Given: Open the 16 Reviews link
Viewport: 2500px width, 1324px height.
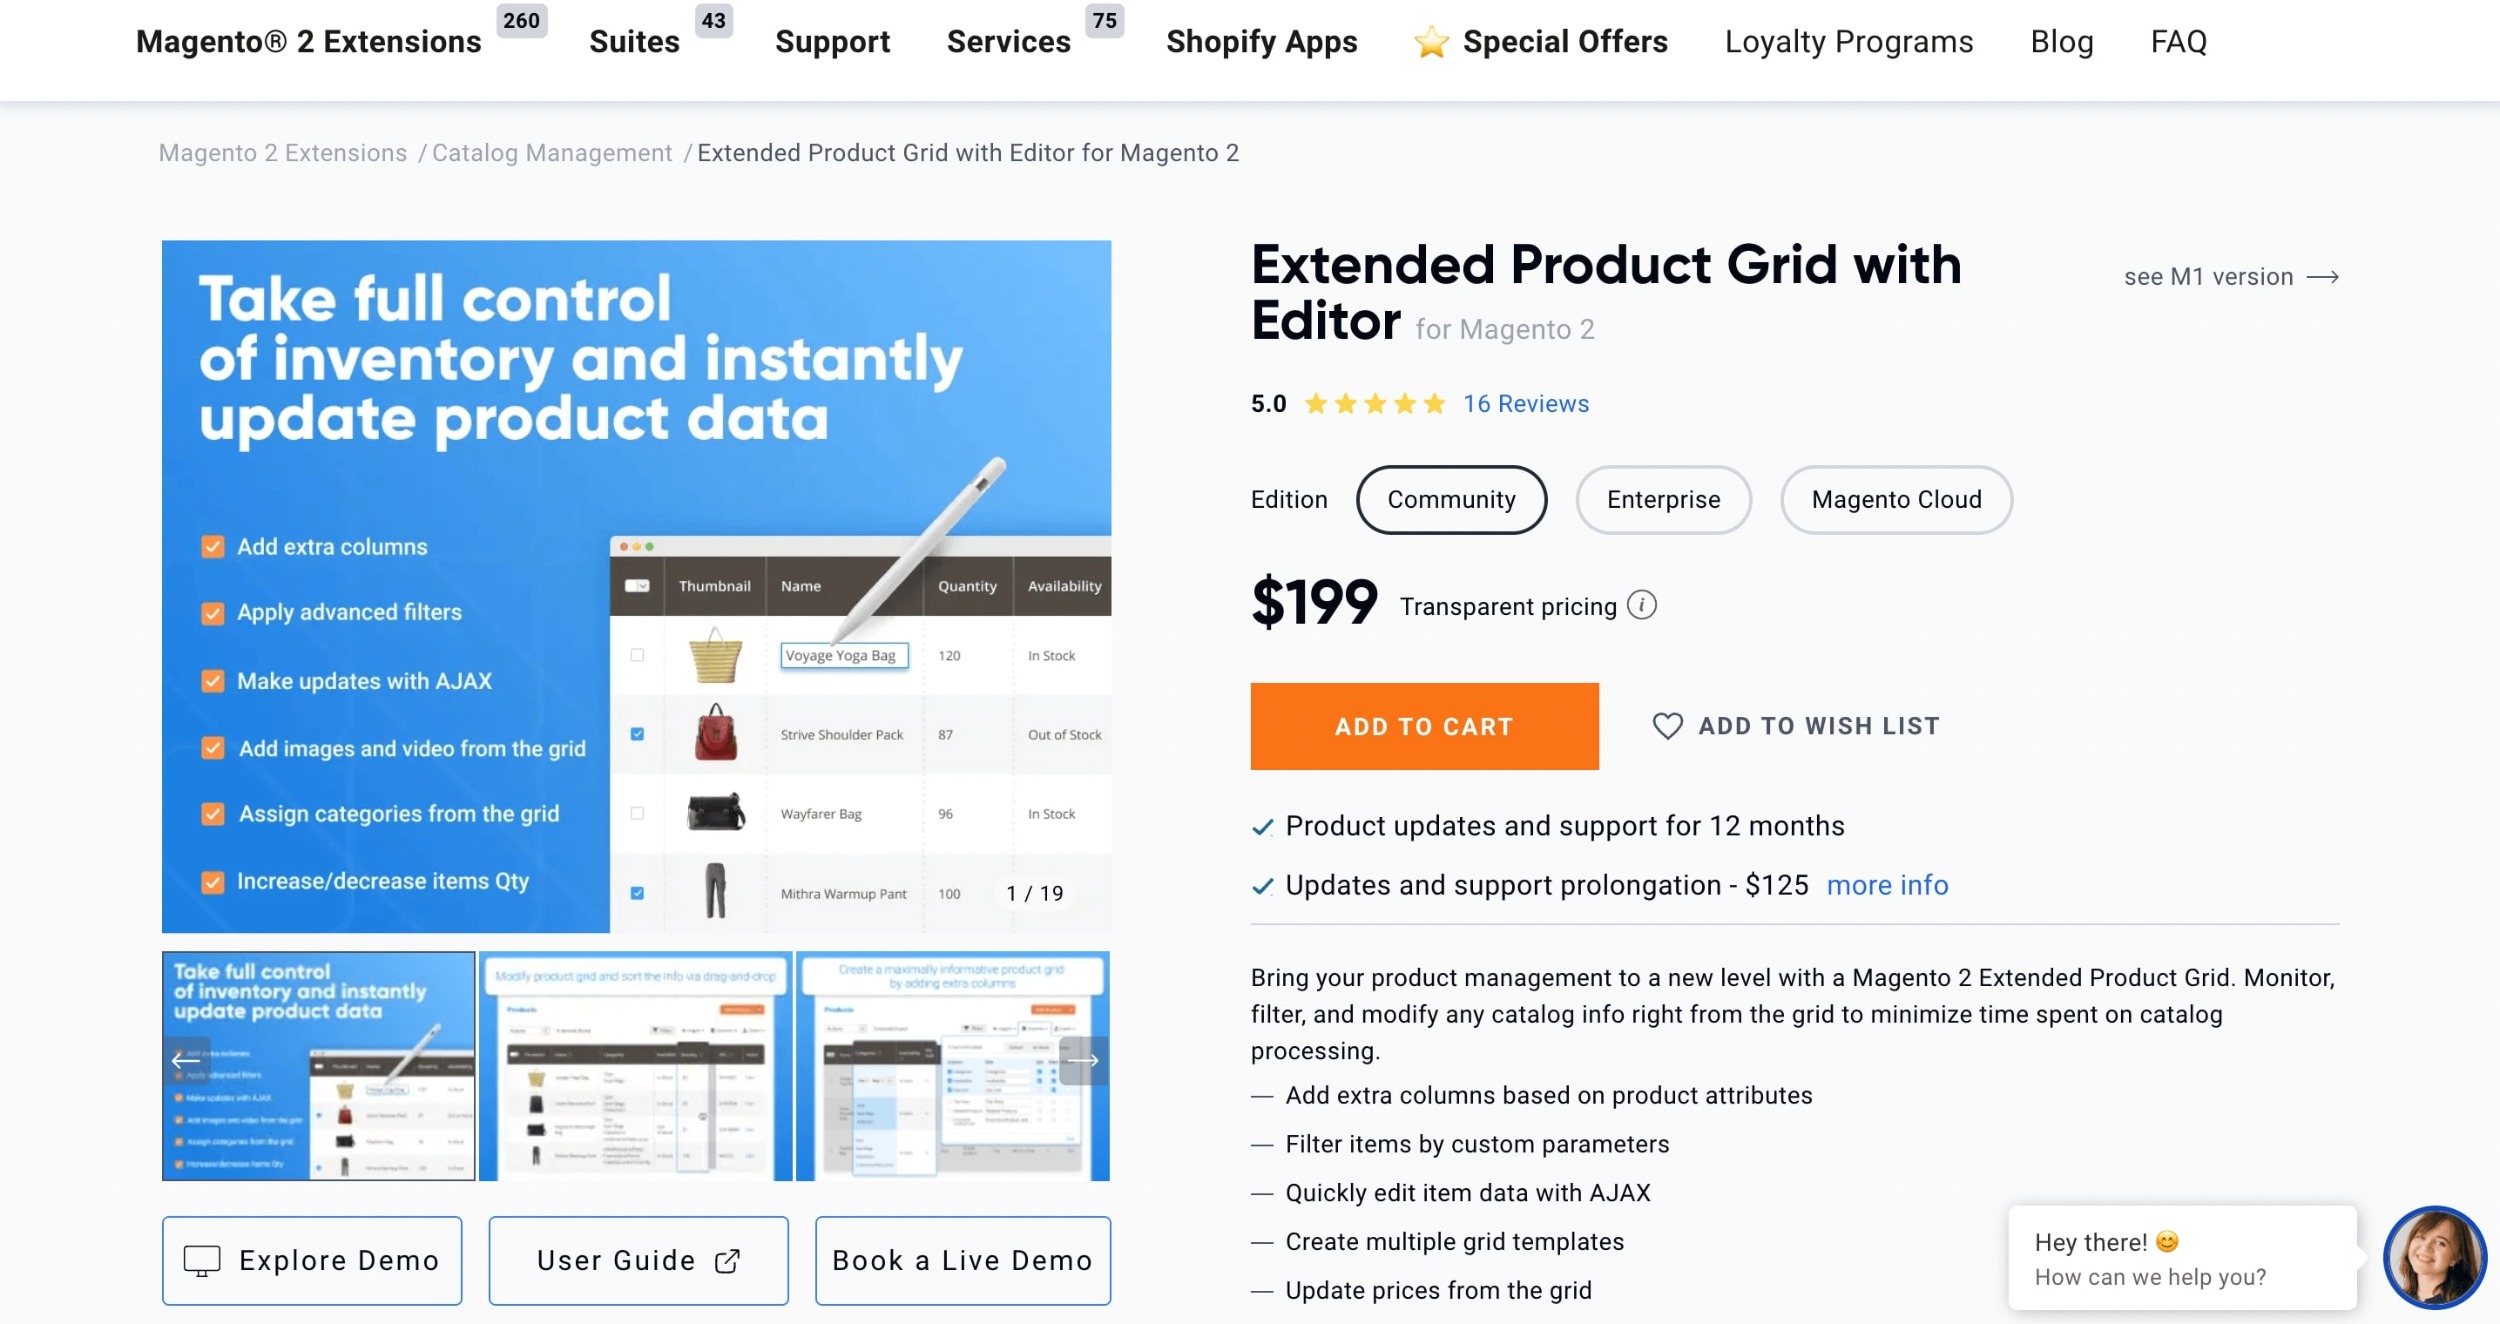Looking at the screenshot, I should [1525, 404].
